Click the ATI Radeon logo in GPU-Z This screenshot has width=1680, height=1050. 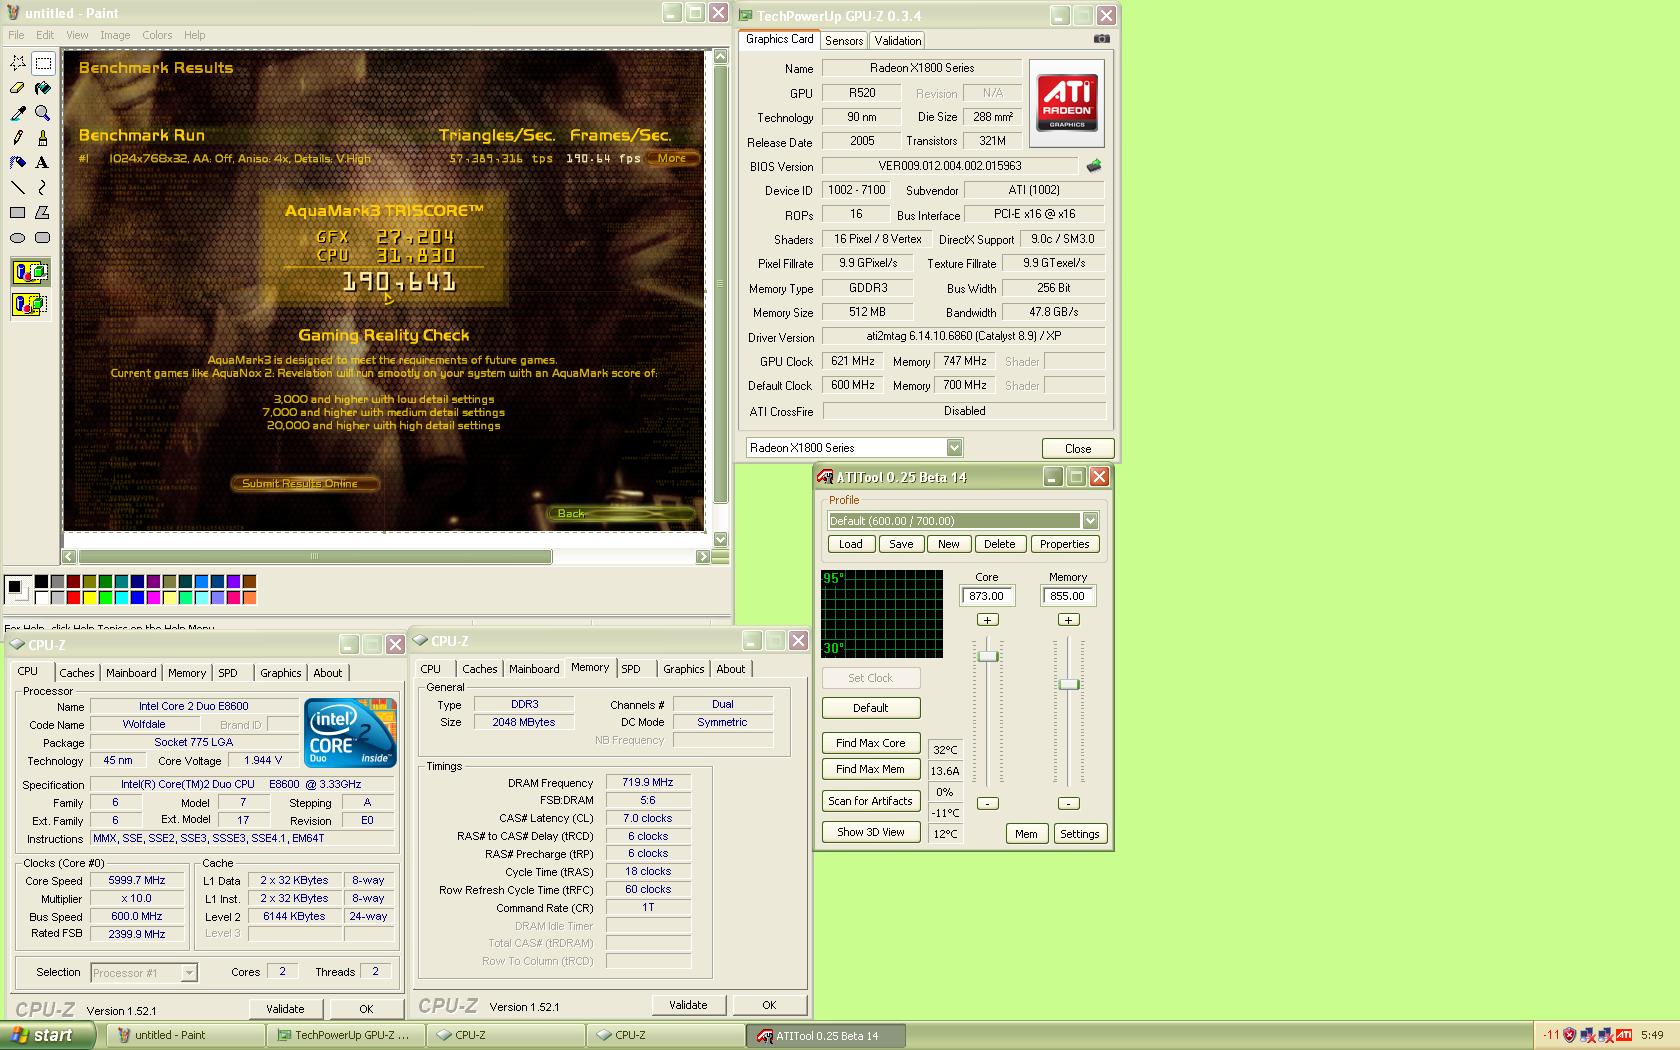(x=1067, y=103)
